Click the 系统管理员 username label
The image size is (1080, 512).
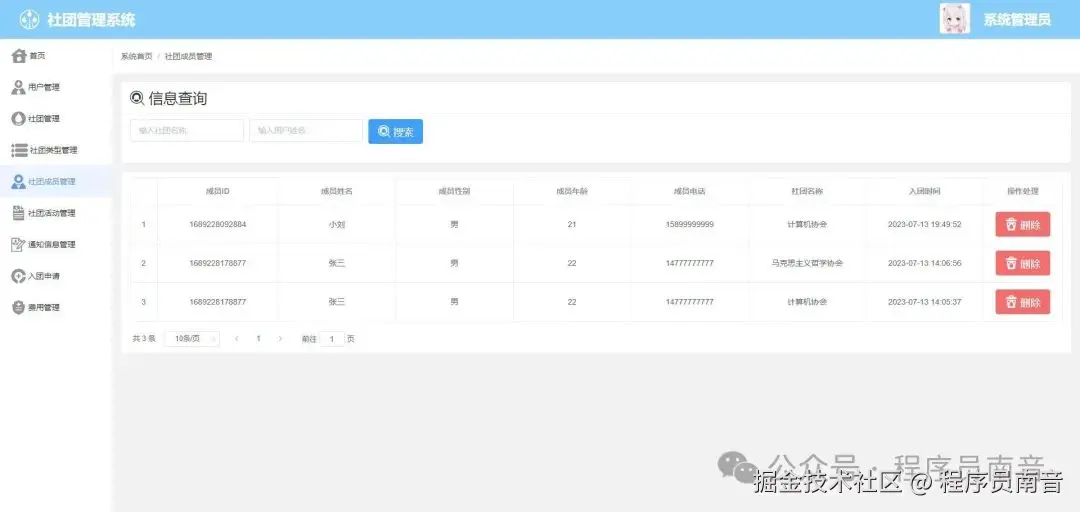coord(1017,19)
